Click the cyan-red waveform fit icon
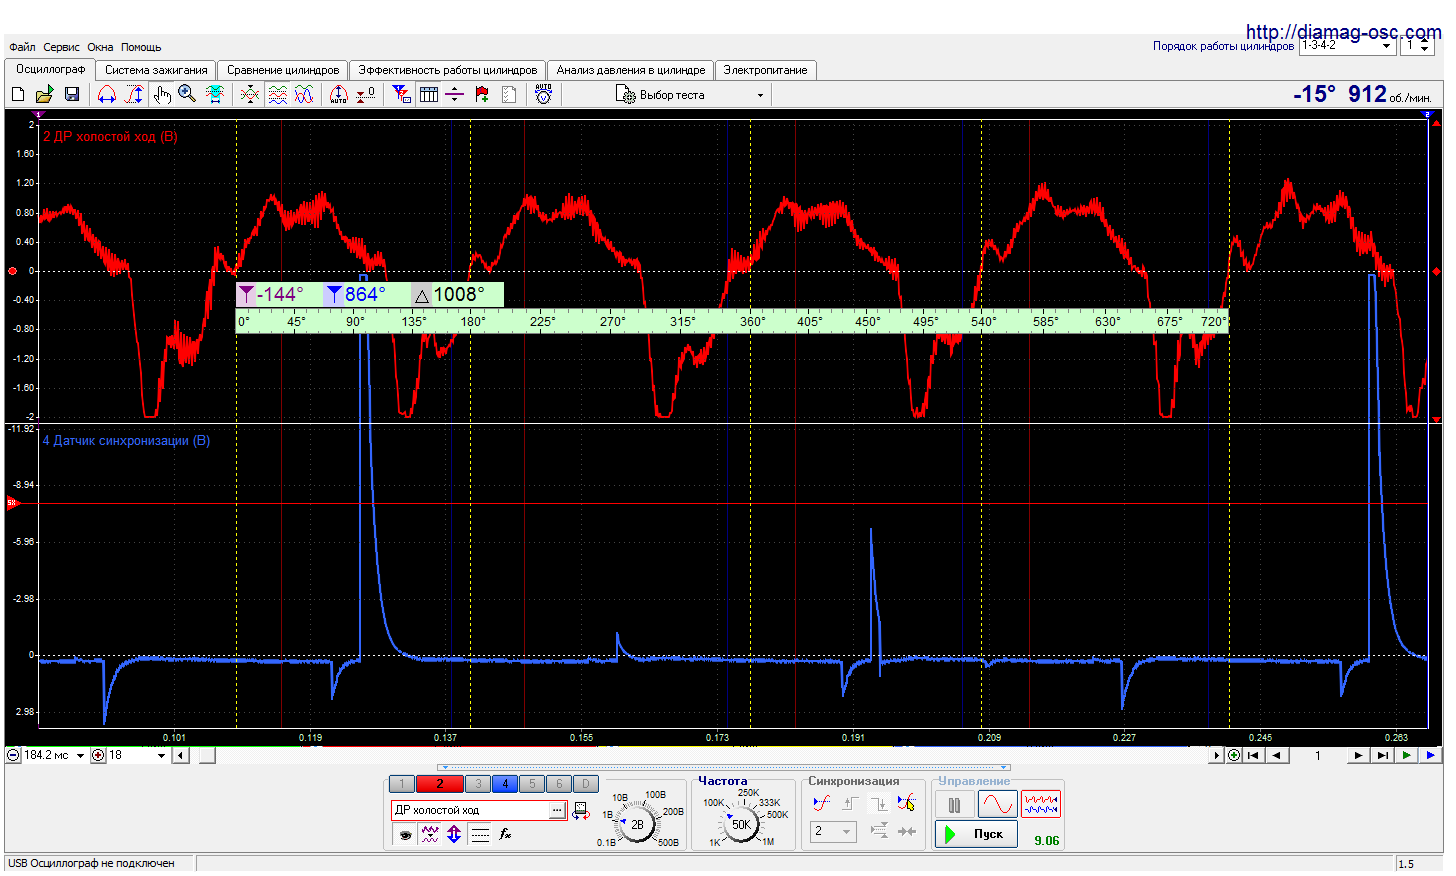The image size is (1456, 876). [x=214, y=94]
